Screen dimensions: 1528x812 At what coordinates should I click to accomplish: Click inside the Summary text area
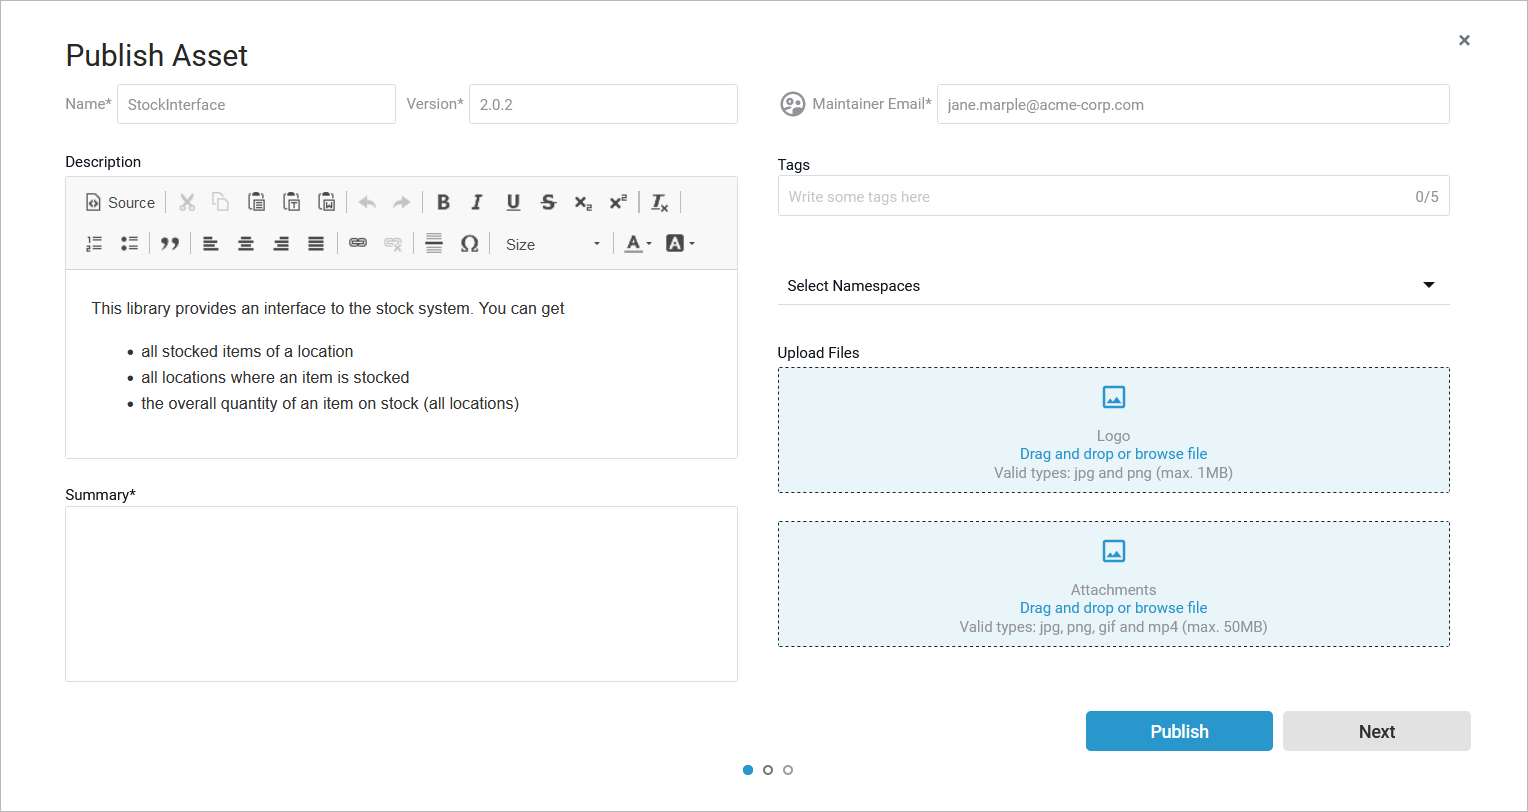click(x=401, y=594)
